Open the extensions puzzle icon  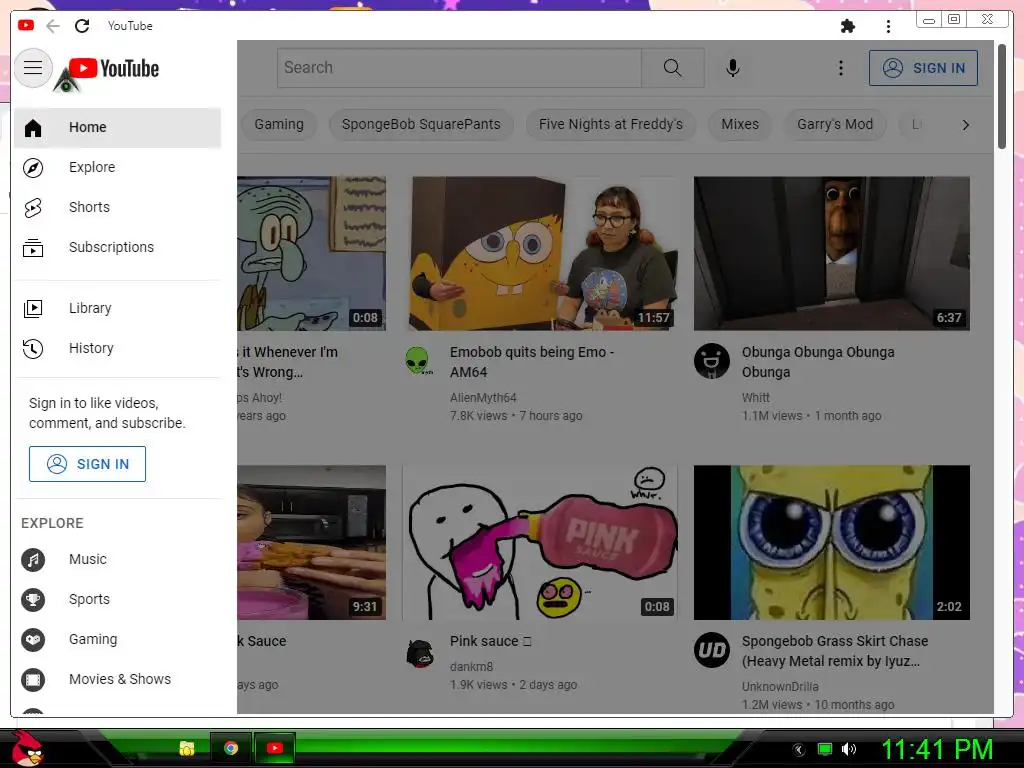pos(848,26)
